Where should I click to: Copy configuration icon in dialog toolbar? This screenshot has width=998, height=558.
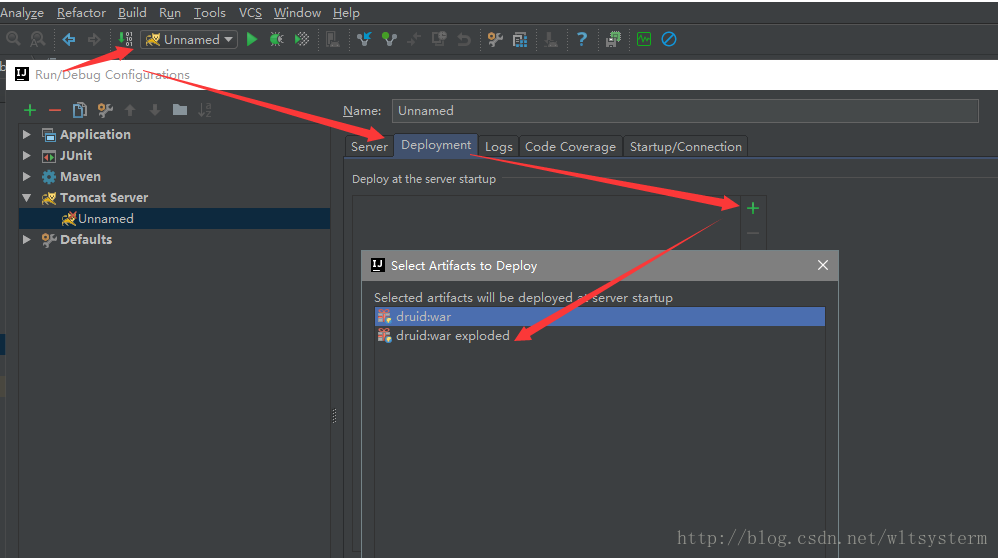[80, 110]
